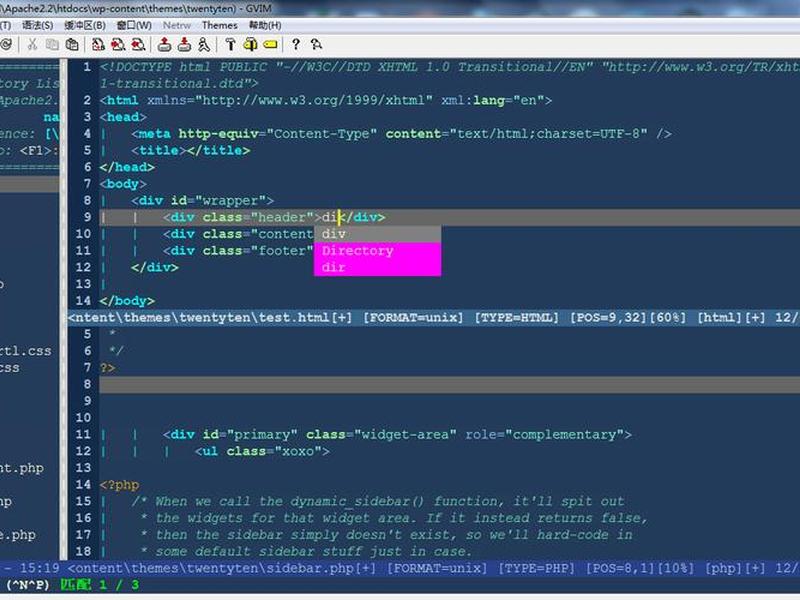Click [POS=8,1][10%] in lower status line
This screenshot has height=600, width=800.
pyautogui.click(x=640, y=568)
